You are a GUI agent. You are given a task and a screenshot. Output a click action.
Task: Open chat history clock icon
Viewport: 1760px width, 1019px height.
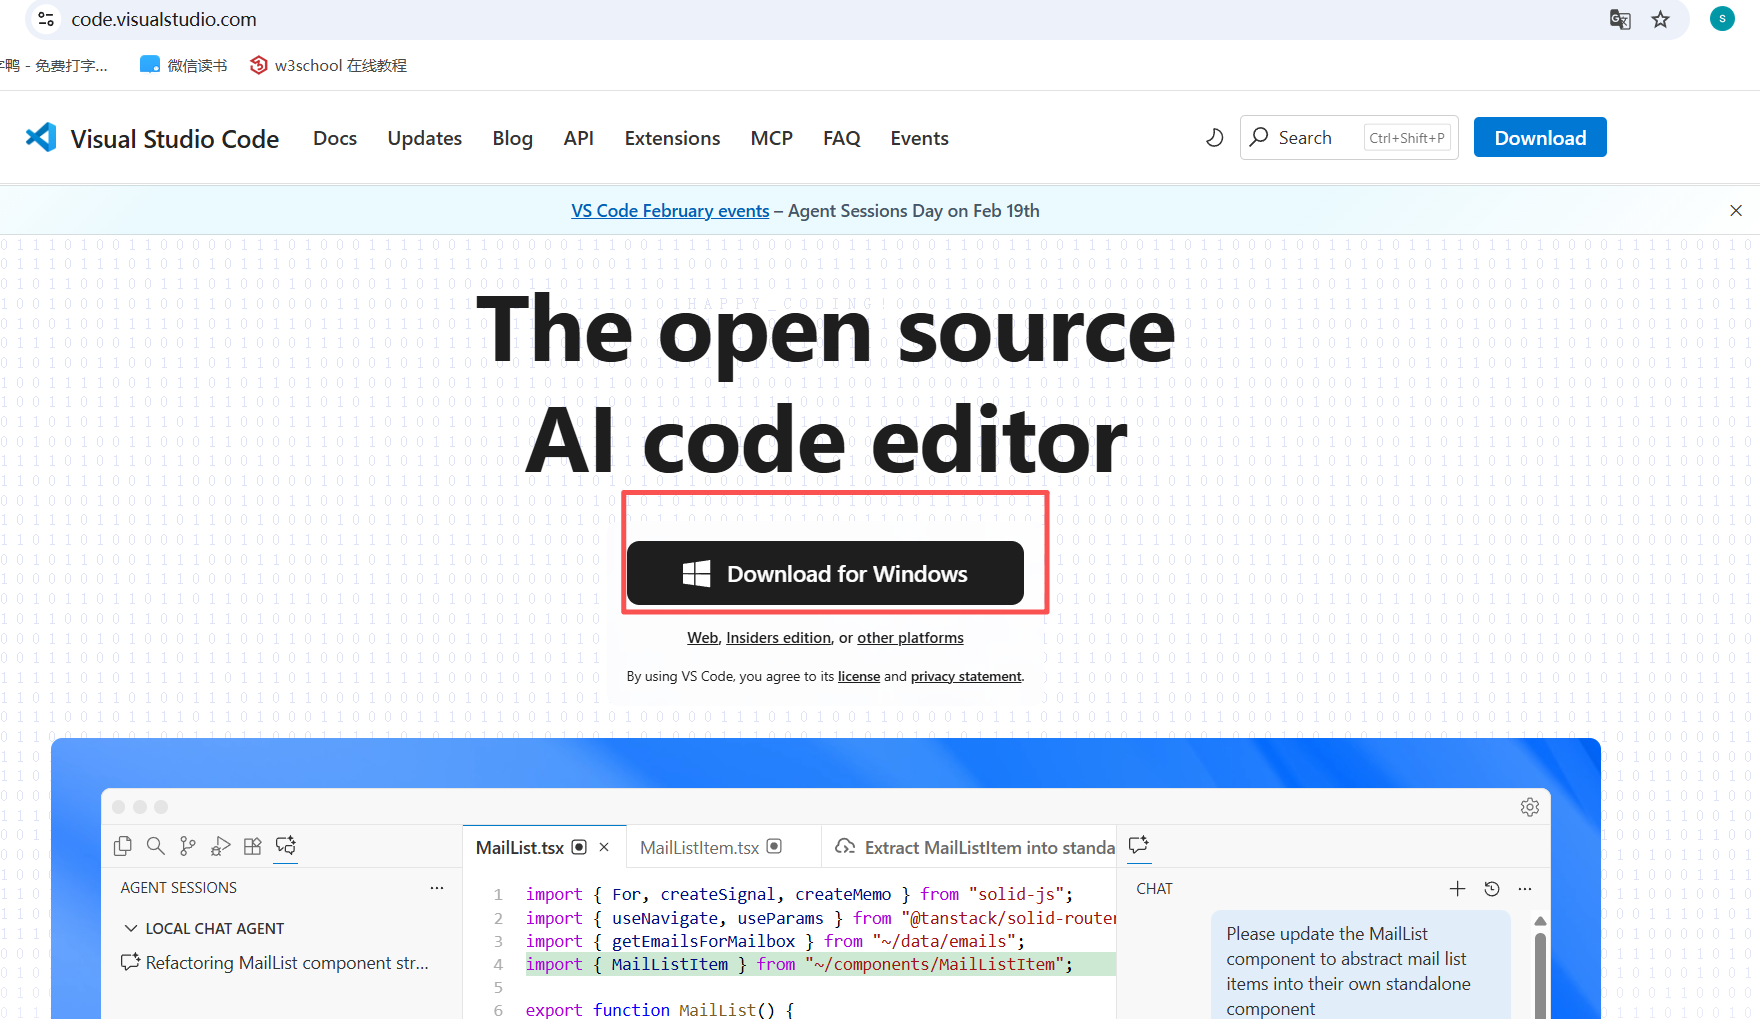[1492, 888]
